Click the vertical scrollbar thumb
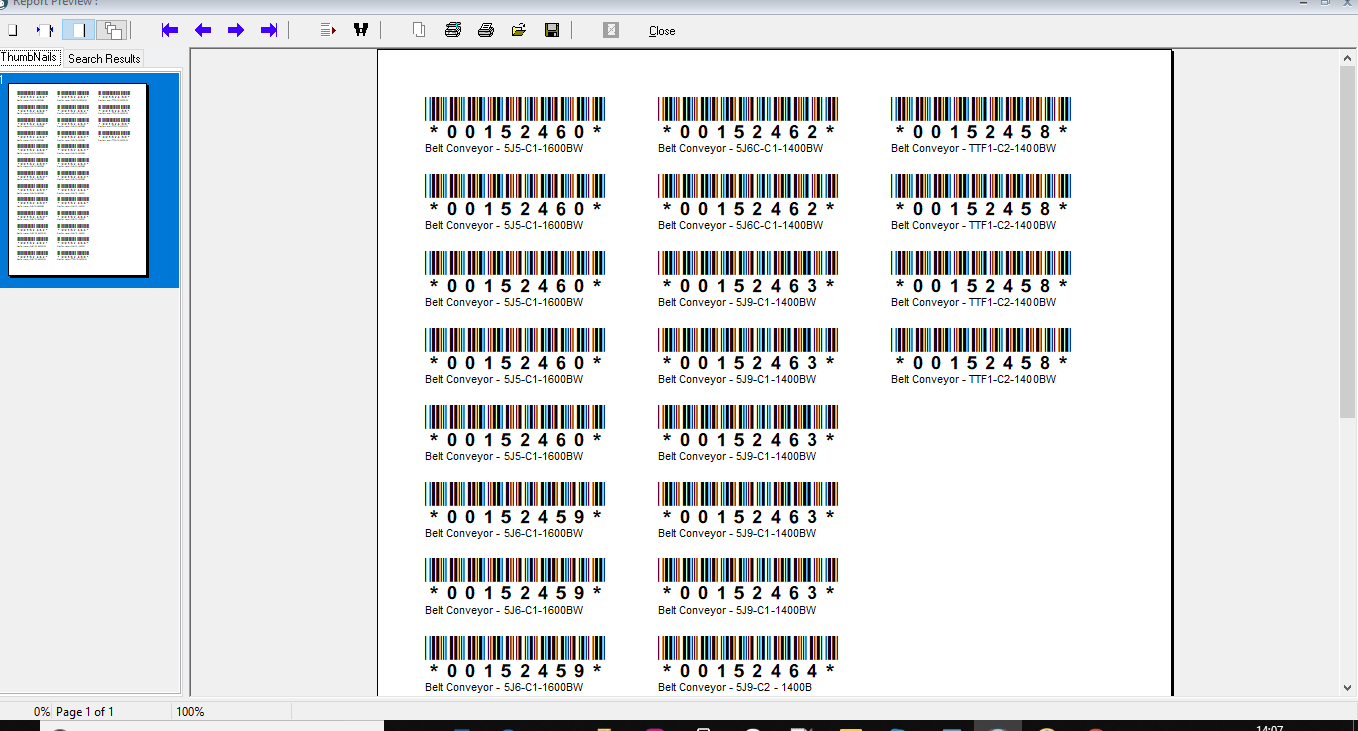This screenshot has height=731, width=1358. tap(1347, 243)
